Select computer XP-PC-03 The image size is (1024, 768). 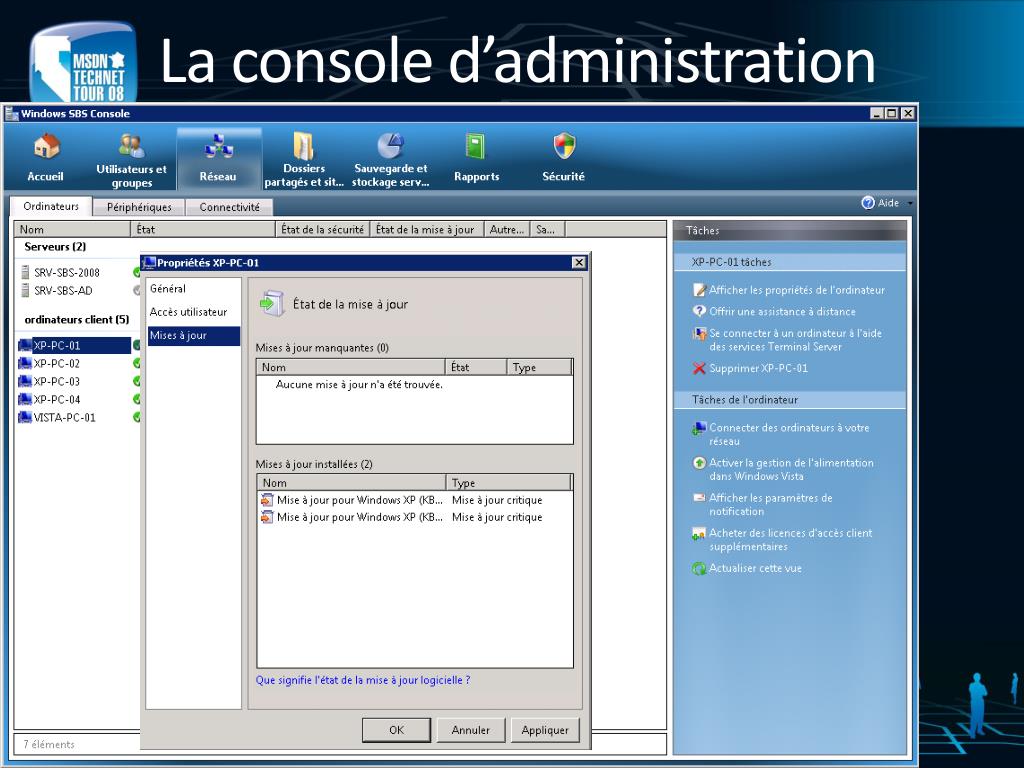[x=57, y=381]
